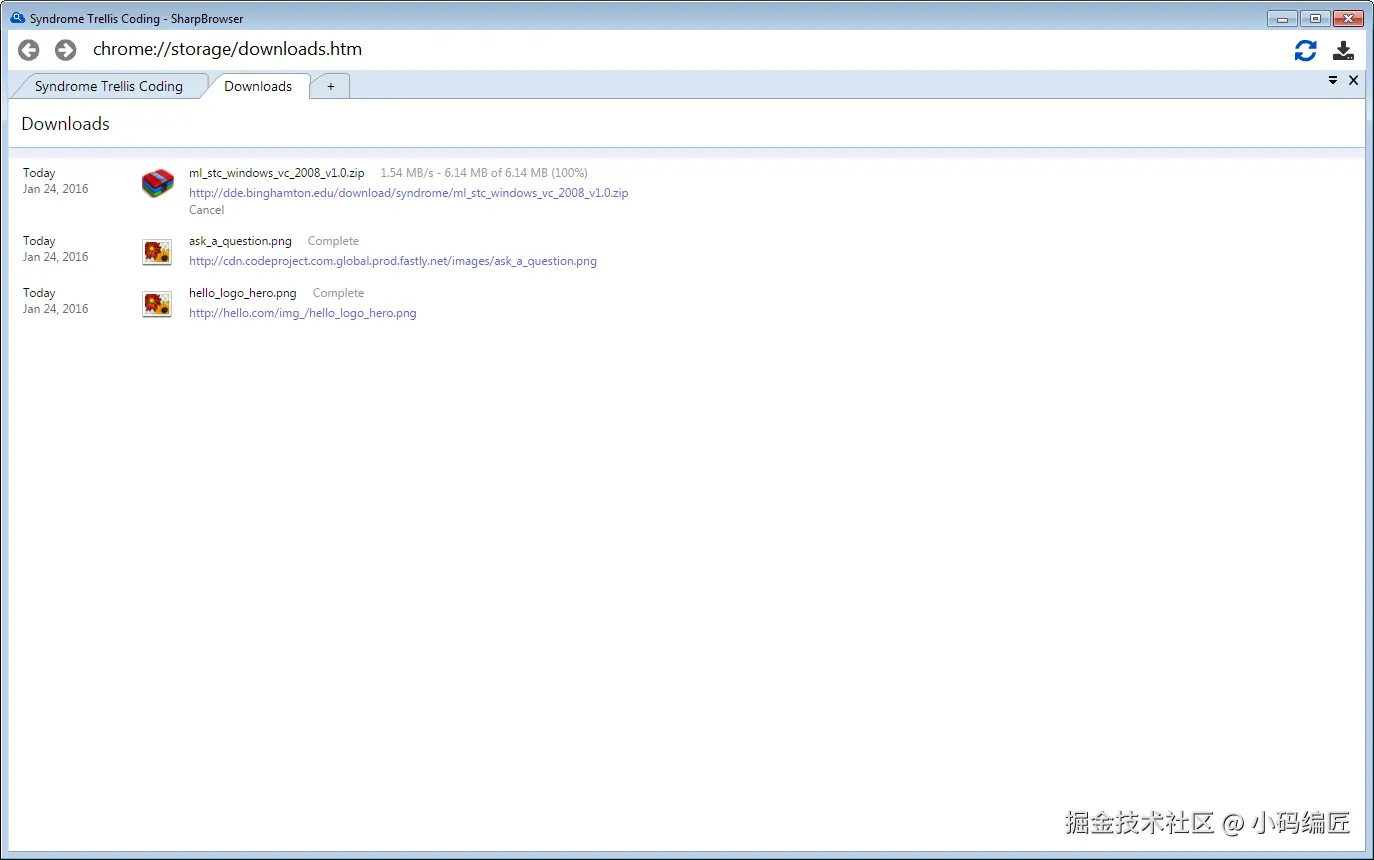Click the Back navigation arrow
1374x860 pixels.
coord(29,50)
